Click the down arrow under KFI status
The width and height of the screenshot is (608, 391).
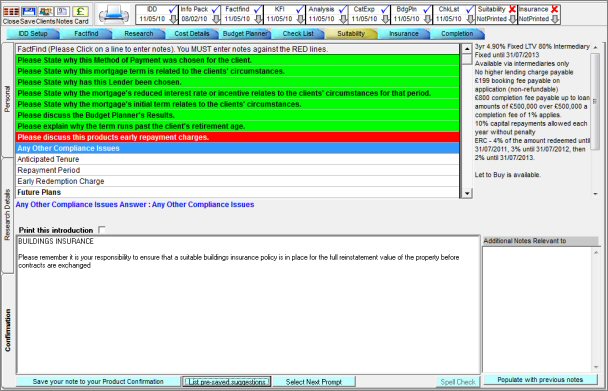point(301,19)
